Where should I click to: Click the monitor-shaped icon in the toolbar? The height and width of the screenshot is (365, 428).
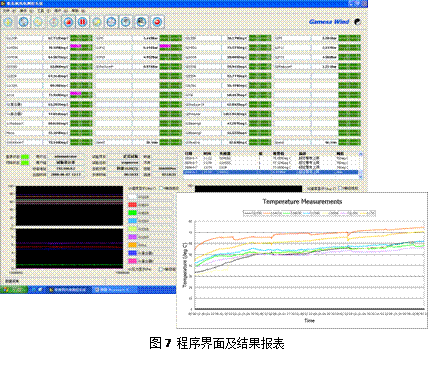pos(142,22)
